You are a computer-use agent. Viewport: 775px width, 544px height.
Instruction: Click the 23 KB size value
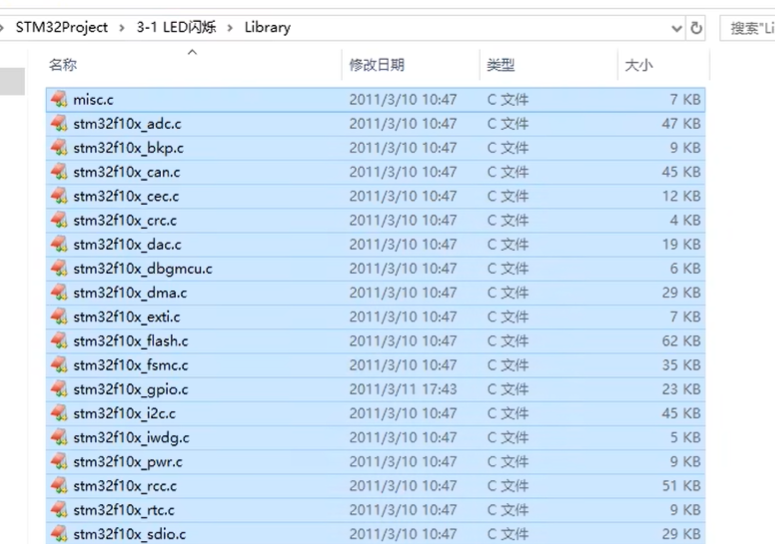pyautogui.click(x=681, y=389)
